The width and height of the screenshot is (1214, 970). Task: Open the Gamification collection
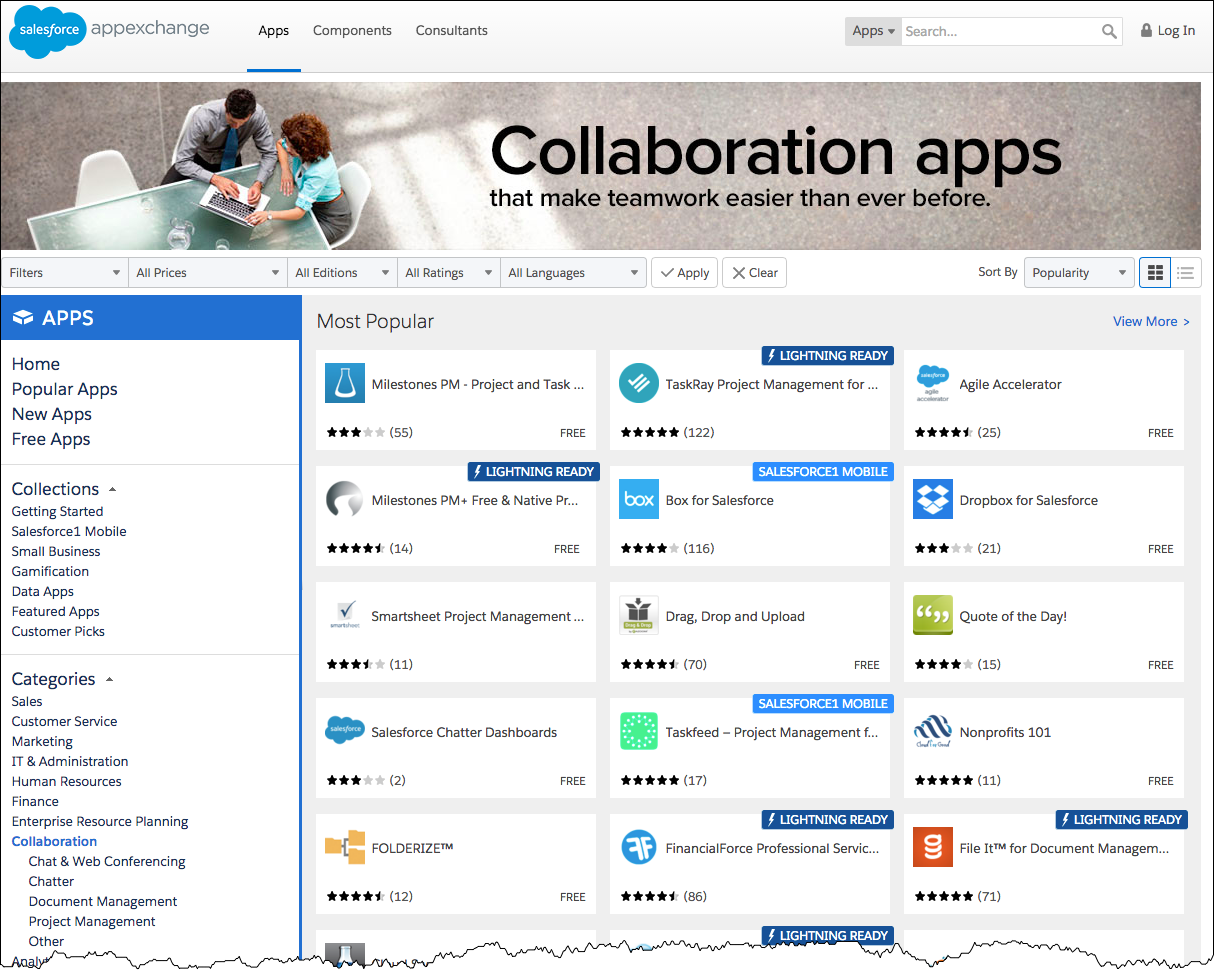50,571
